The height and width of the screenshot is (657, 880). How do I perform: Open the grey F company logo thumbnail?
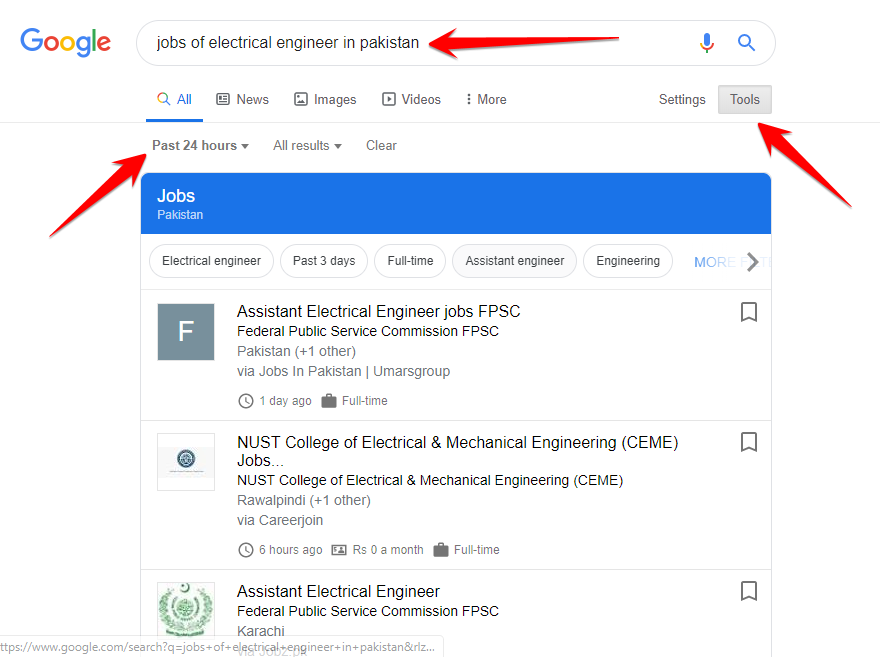point(186,332)
